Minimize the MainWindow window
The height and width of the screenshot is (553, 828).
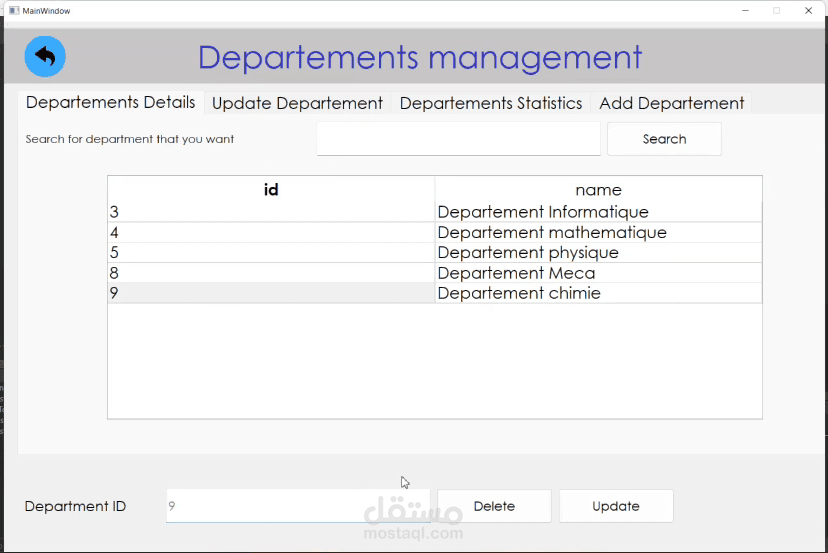(x=745, y=10)
